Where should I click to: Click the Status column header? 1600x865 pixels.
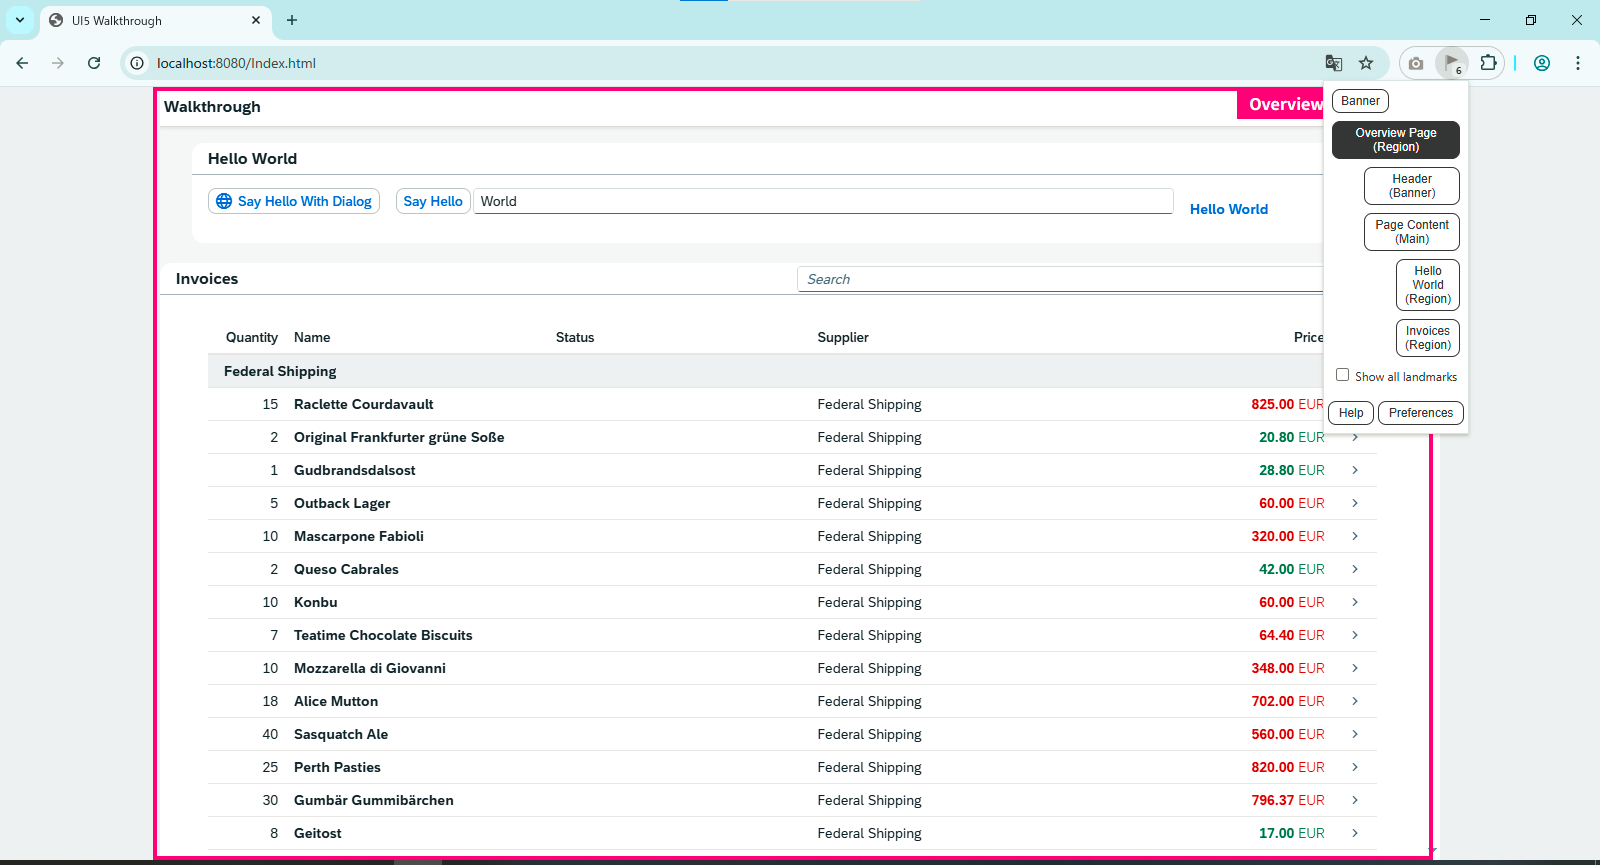click(575, 338)
